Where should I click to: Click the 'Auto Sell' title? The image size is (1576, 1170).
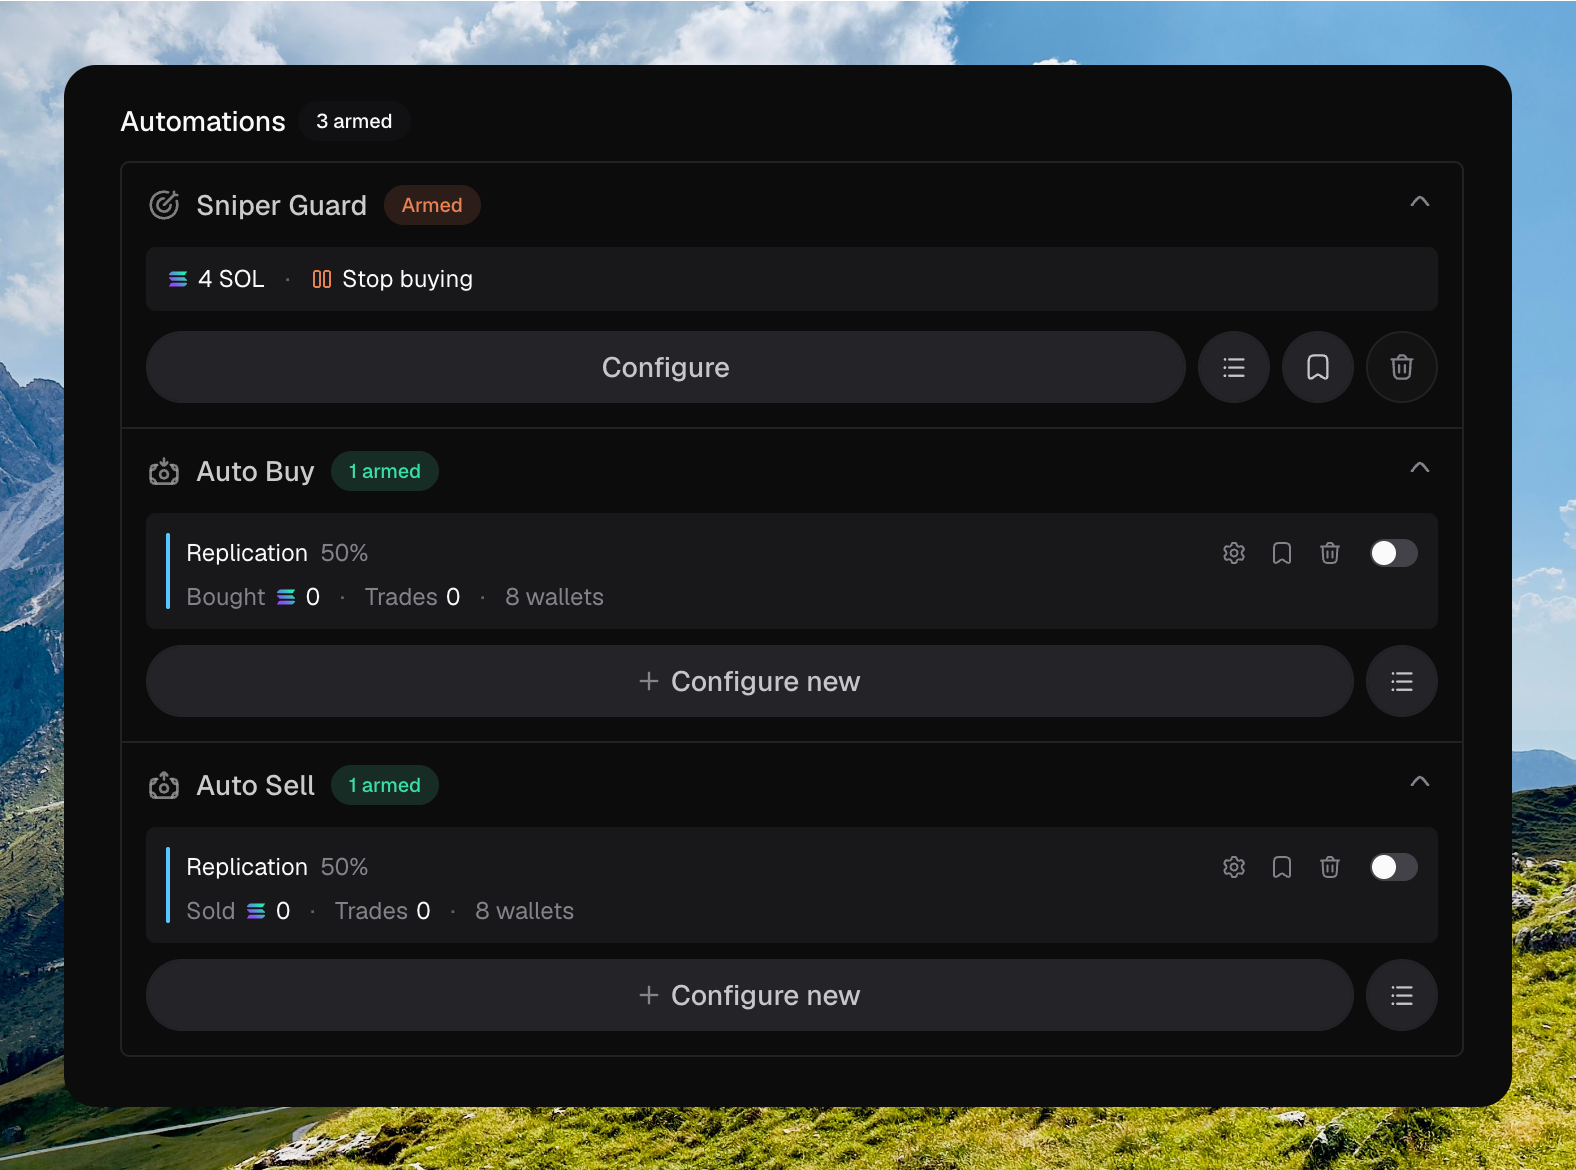(255, 785)
